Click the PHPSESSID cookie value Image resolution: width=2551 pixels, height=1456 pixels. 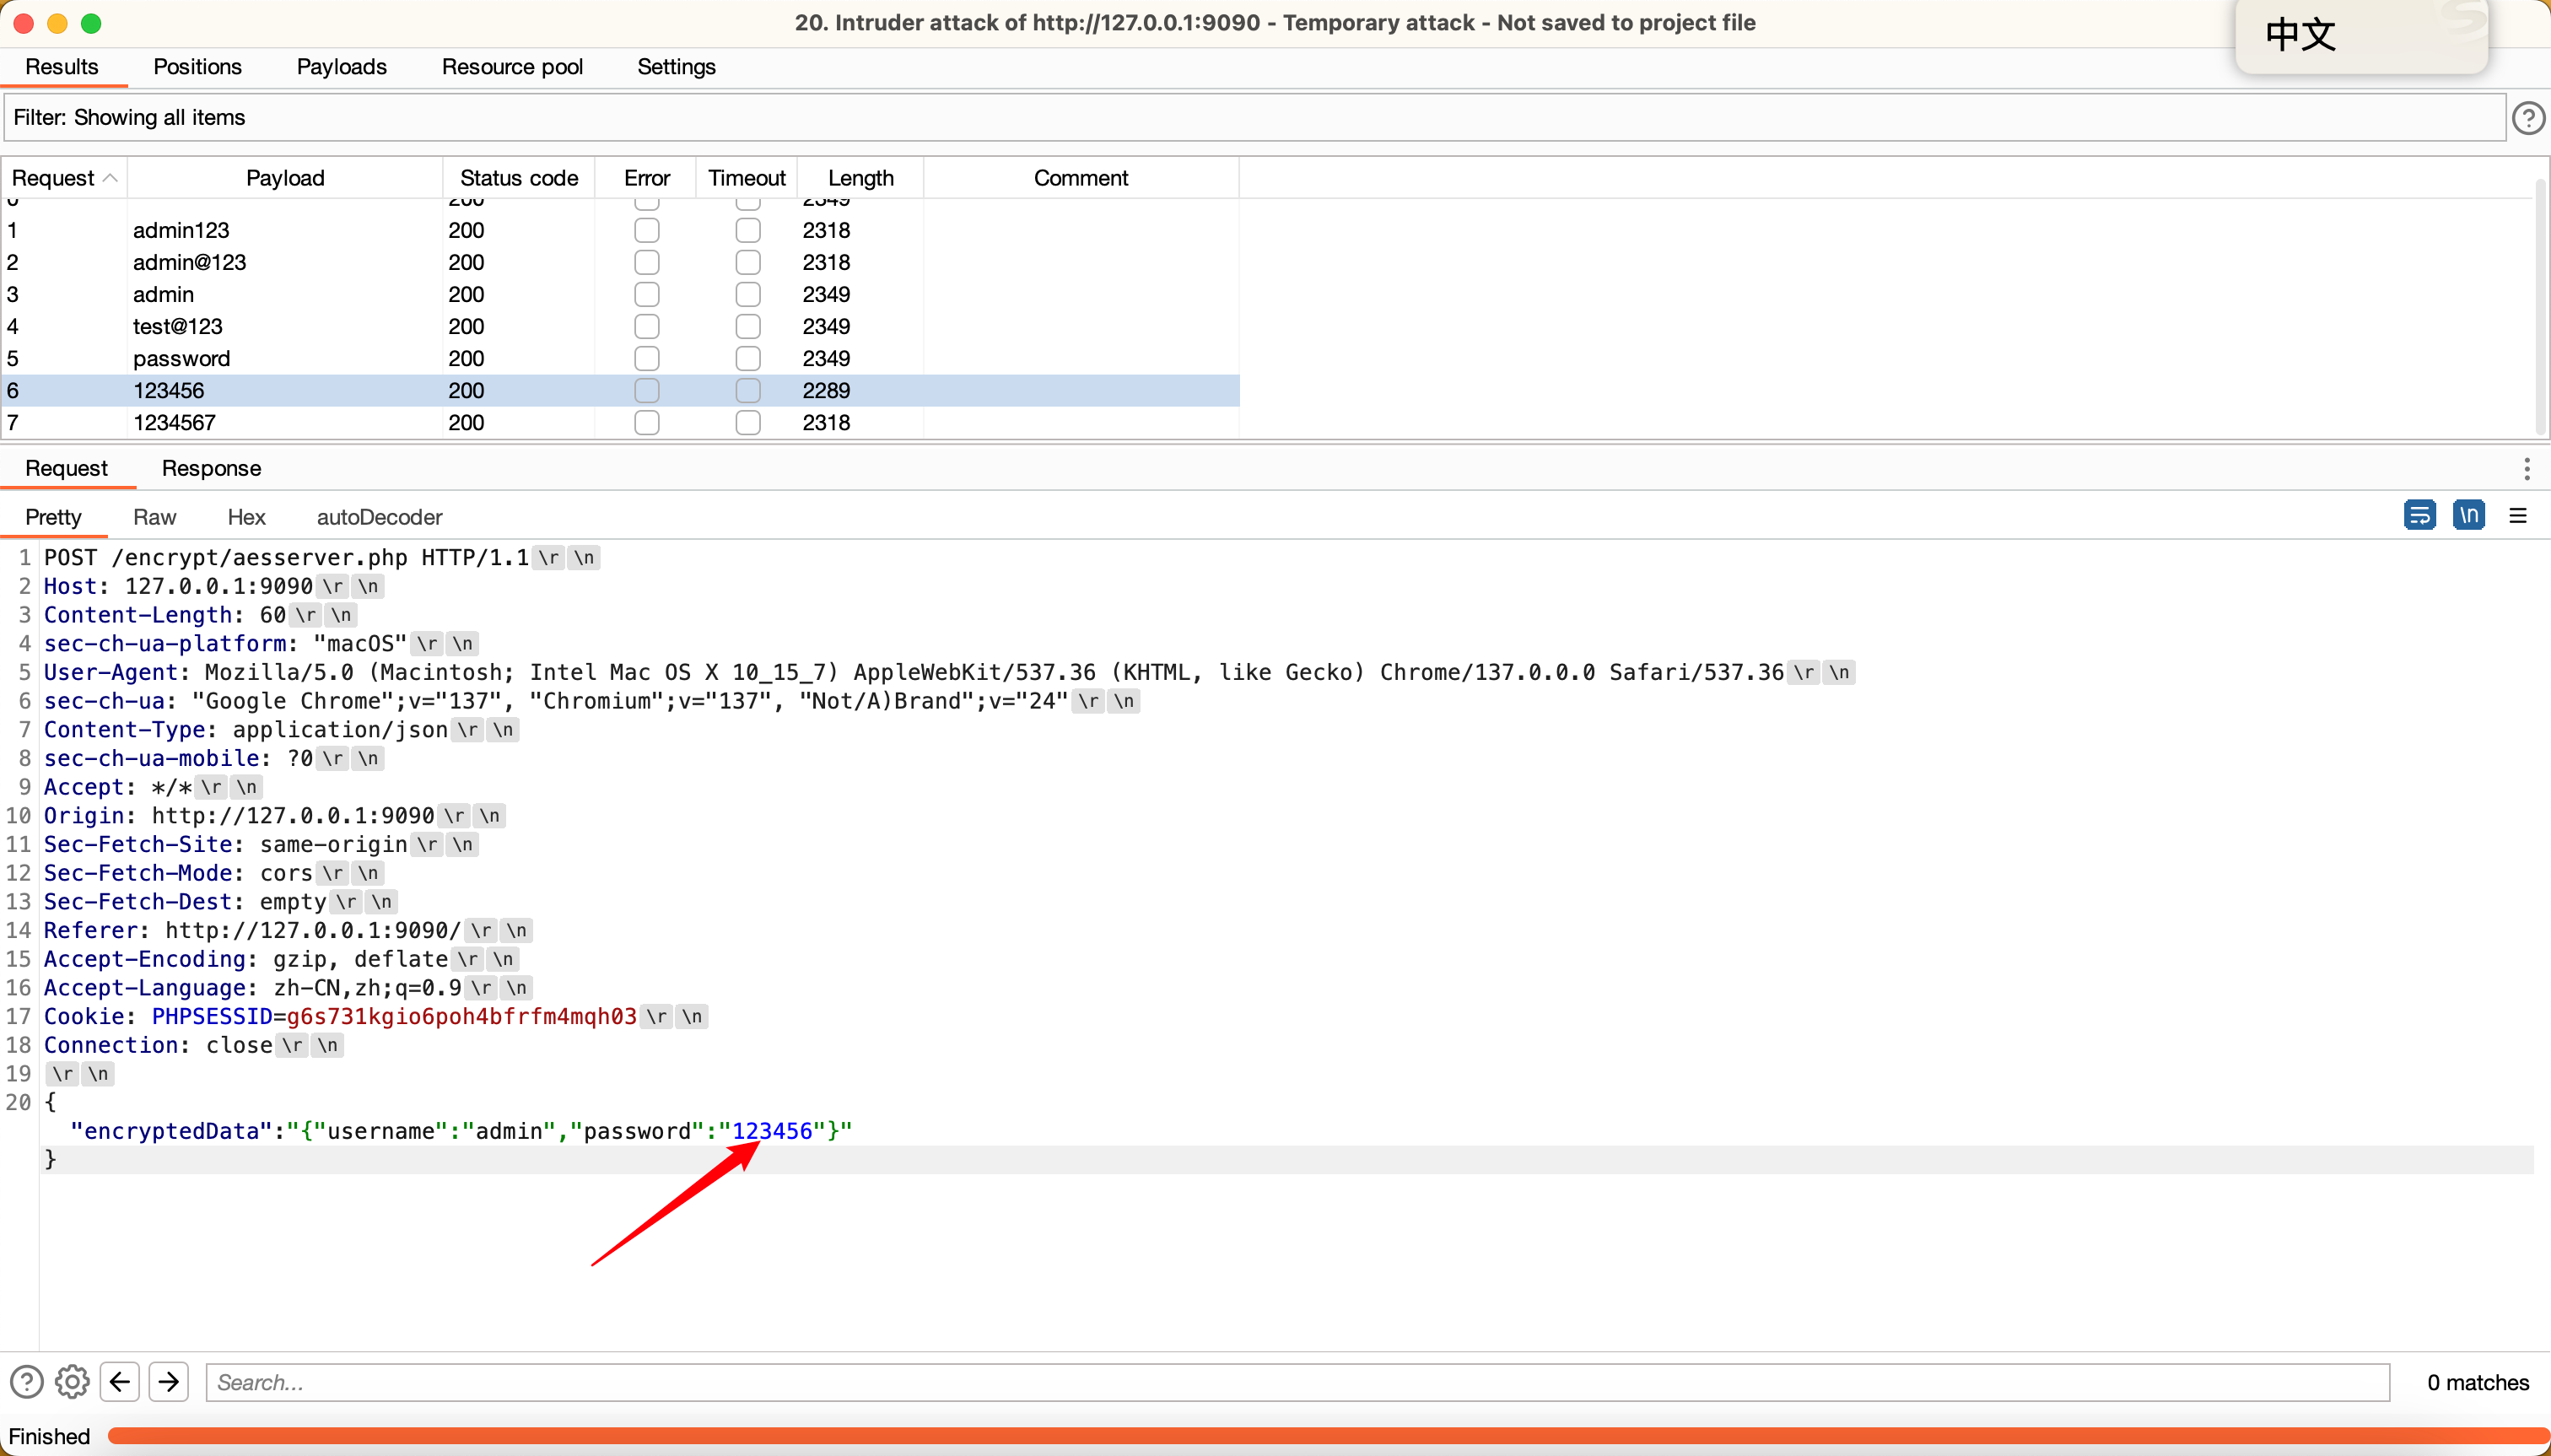461,1017
